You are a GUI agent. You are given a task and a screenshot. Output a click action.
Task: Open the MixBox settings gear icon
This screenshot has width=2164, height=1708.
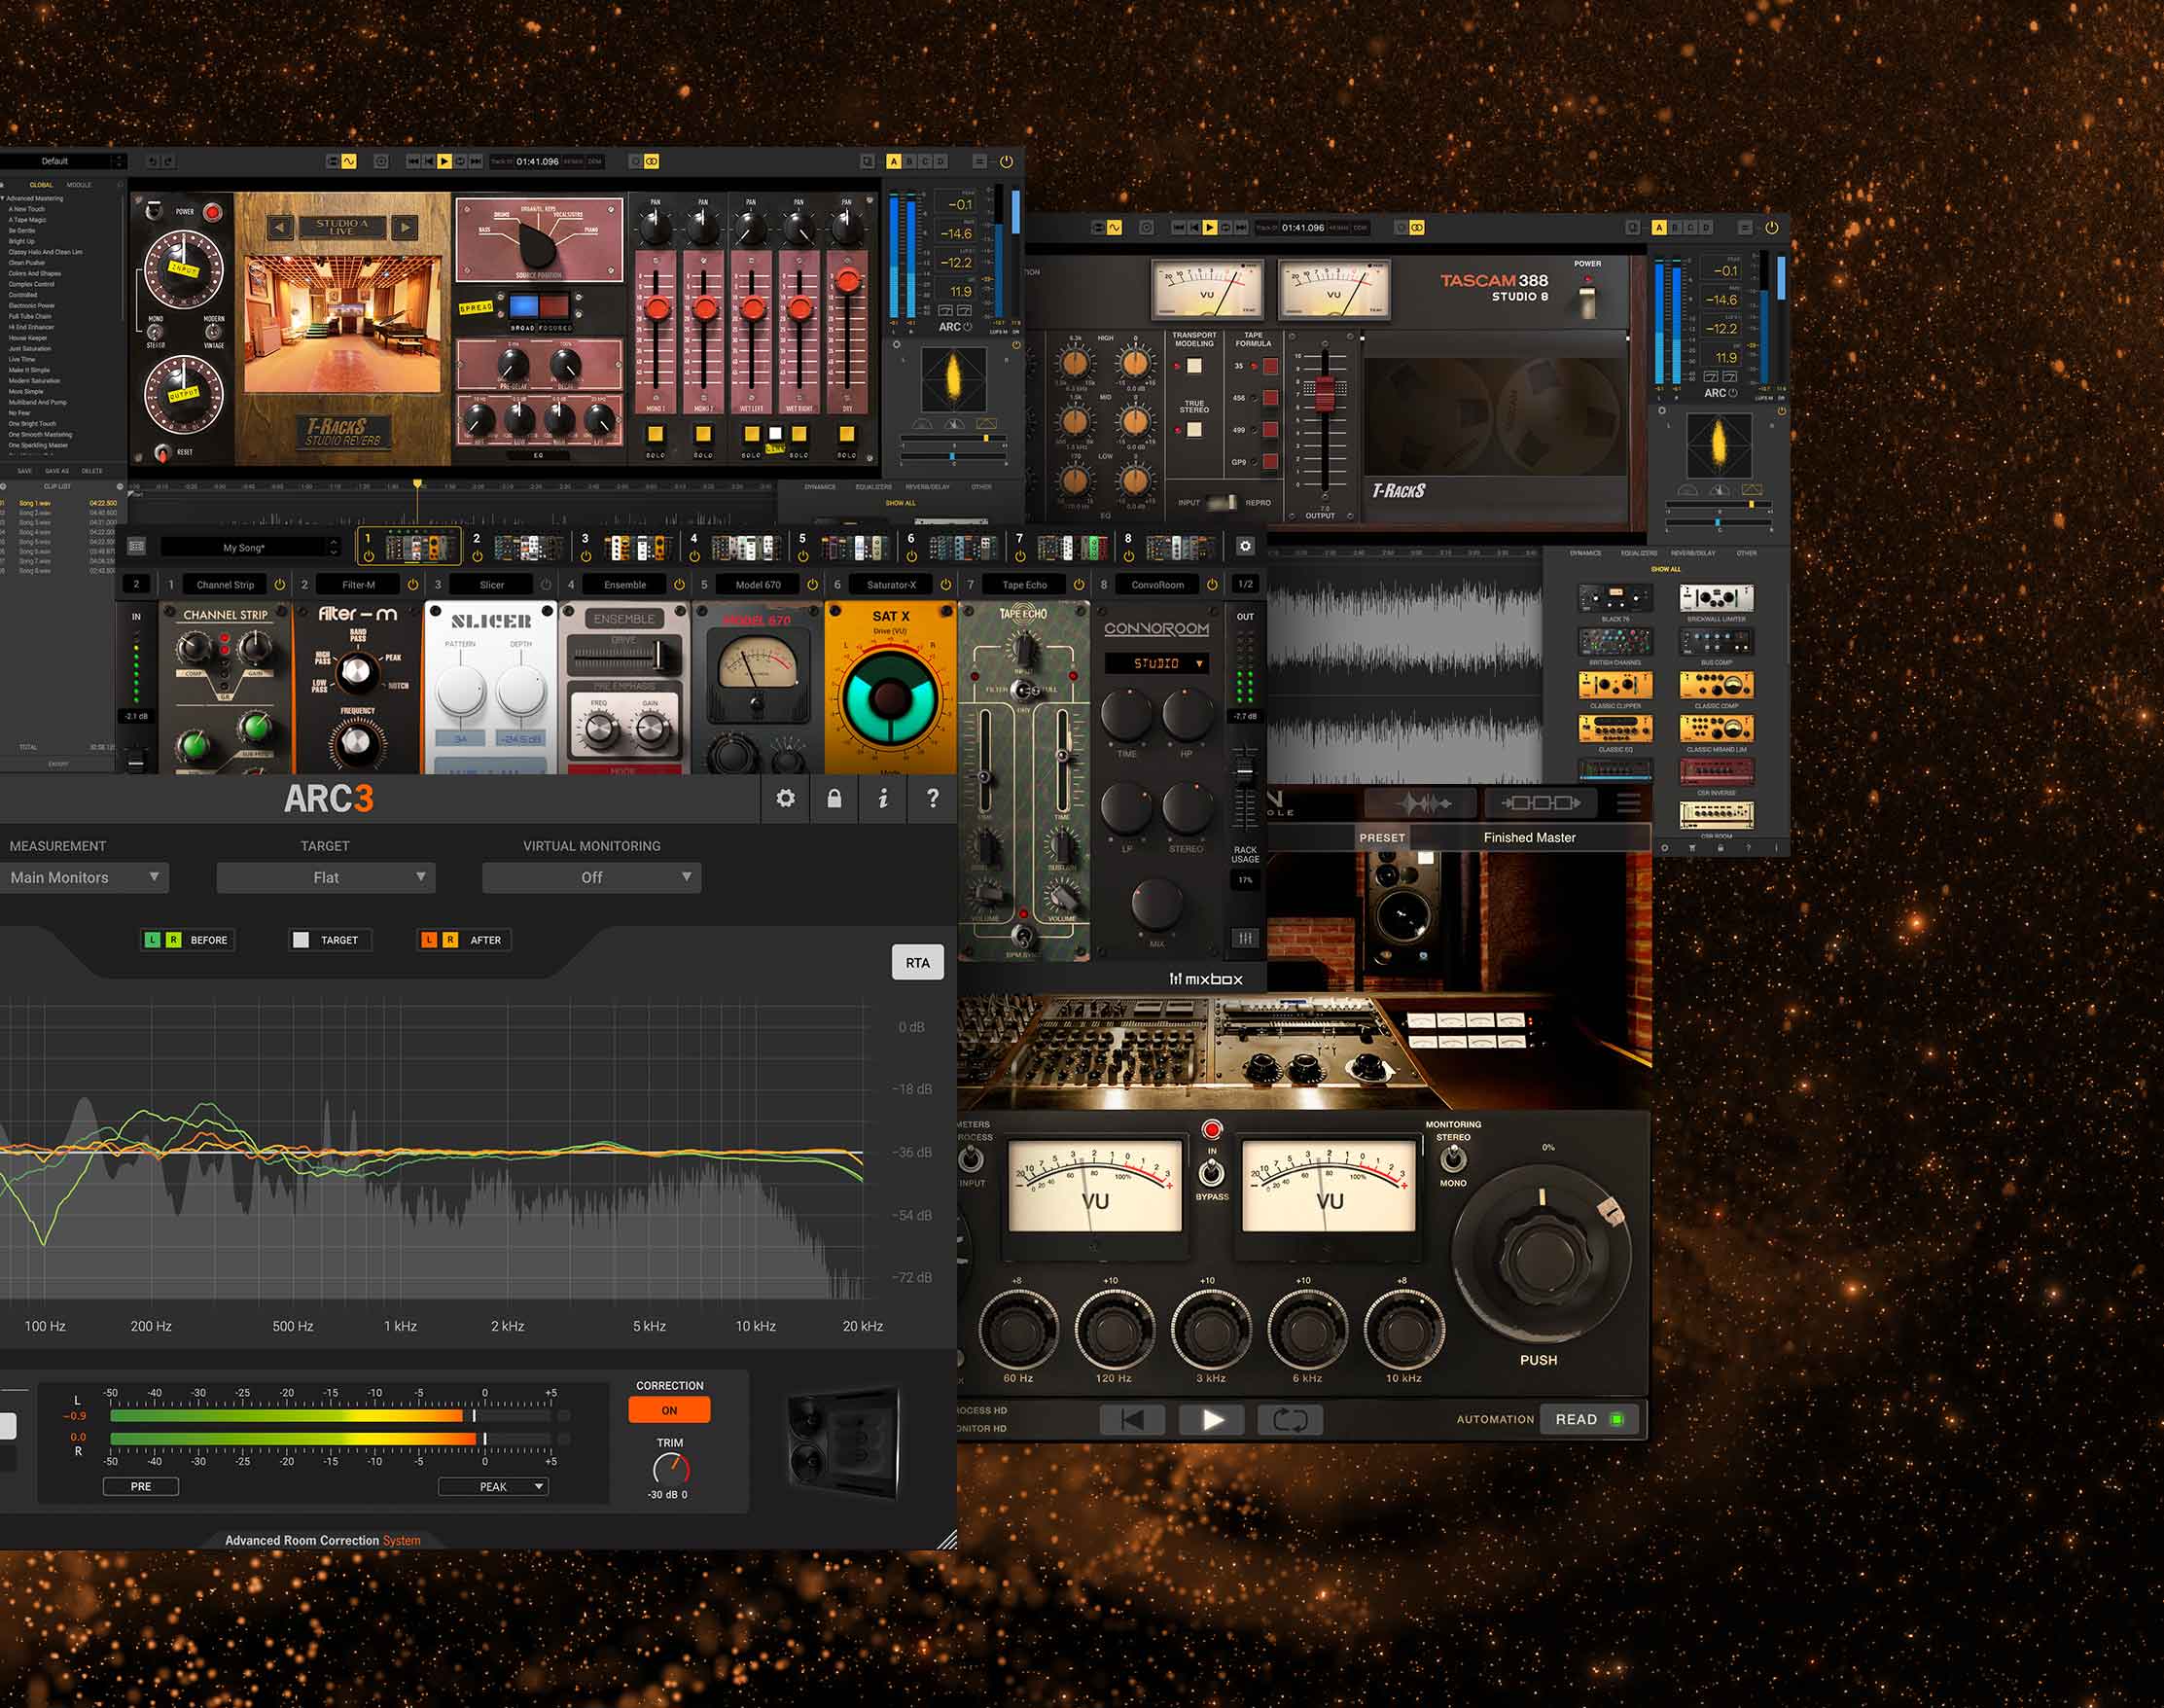click(1245, 546)
